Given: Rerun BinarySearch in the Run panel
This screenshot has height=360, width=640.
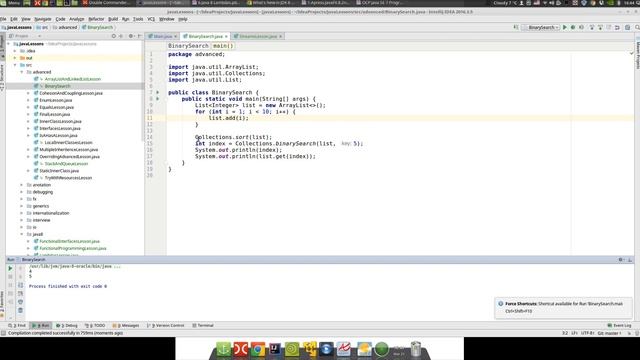Looking at the screenshot, I should point(10,268).
